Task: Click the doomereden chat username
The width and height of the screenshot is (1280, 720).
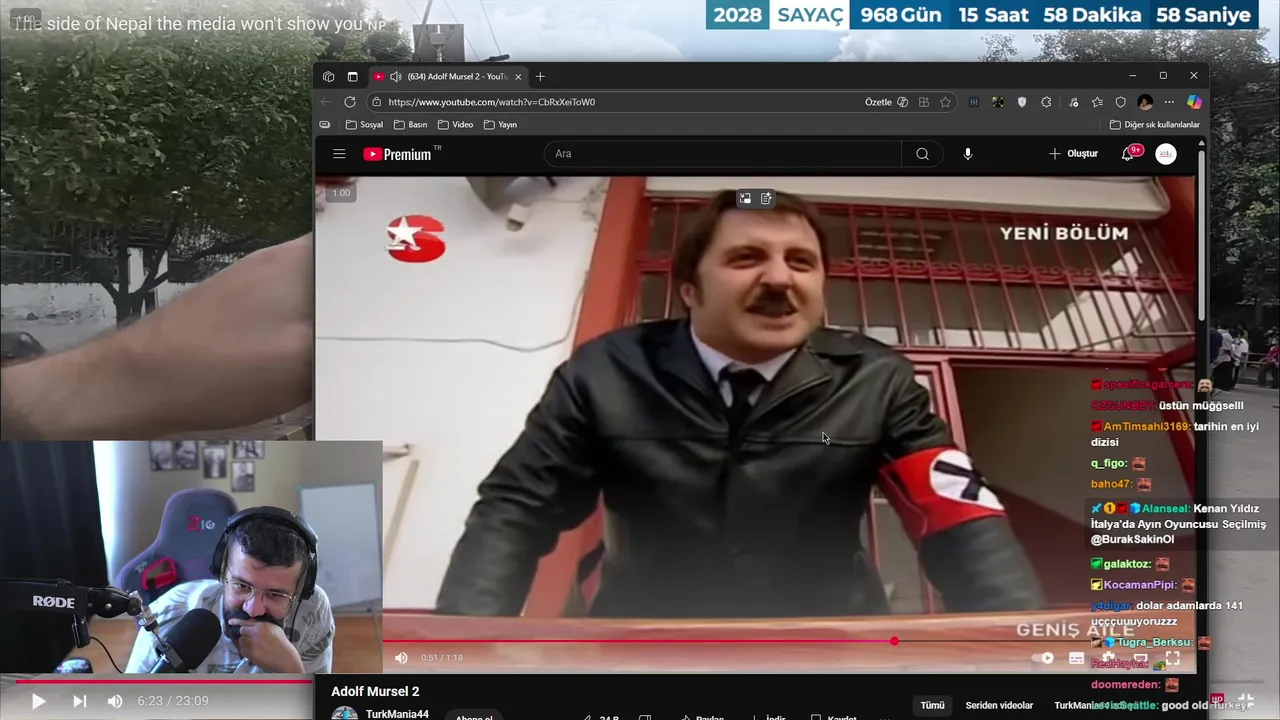Action: coord(1125,685)
